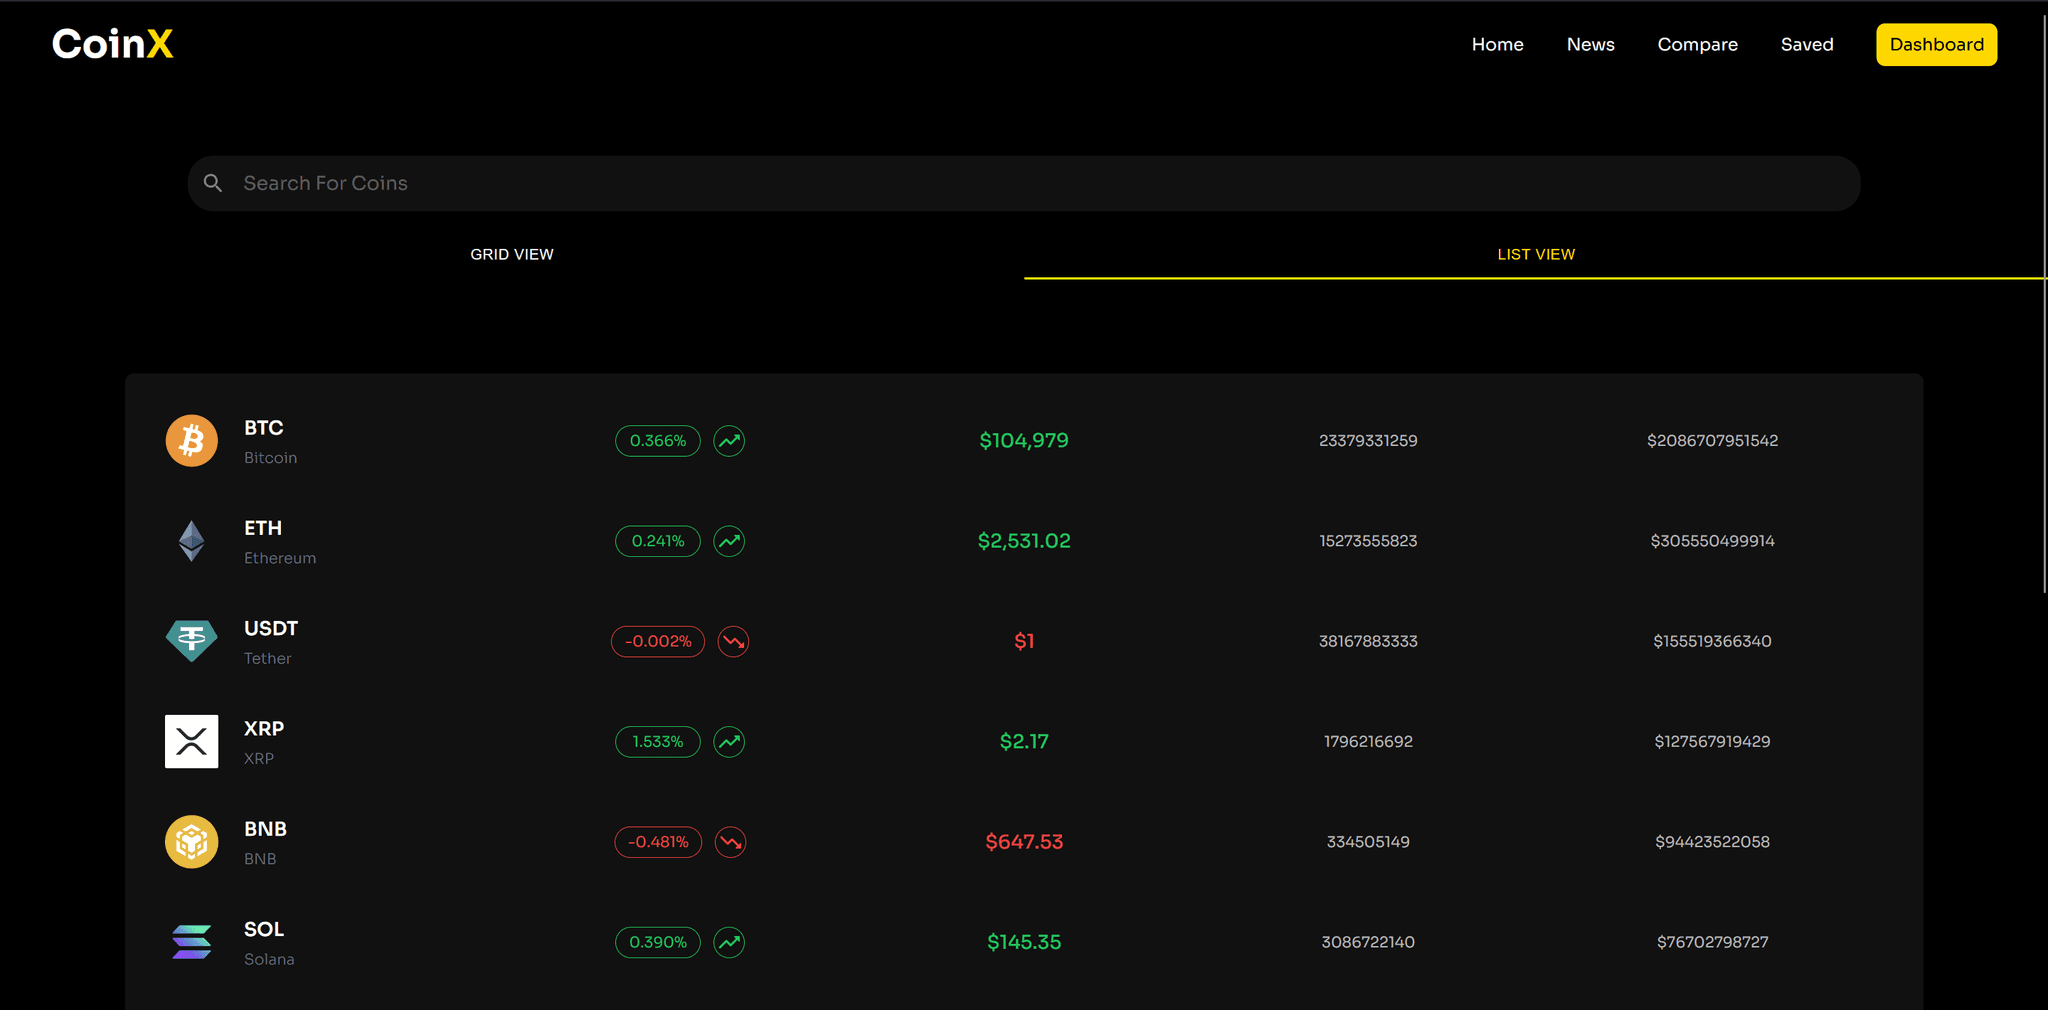Click the 1.533% change badge
The image size is (2048, 1010).
tap(658, 741)
